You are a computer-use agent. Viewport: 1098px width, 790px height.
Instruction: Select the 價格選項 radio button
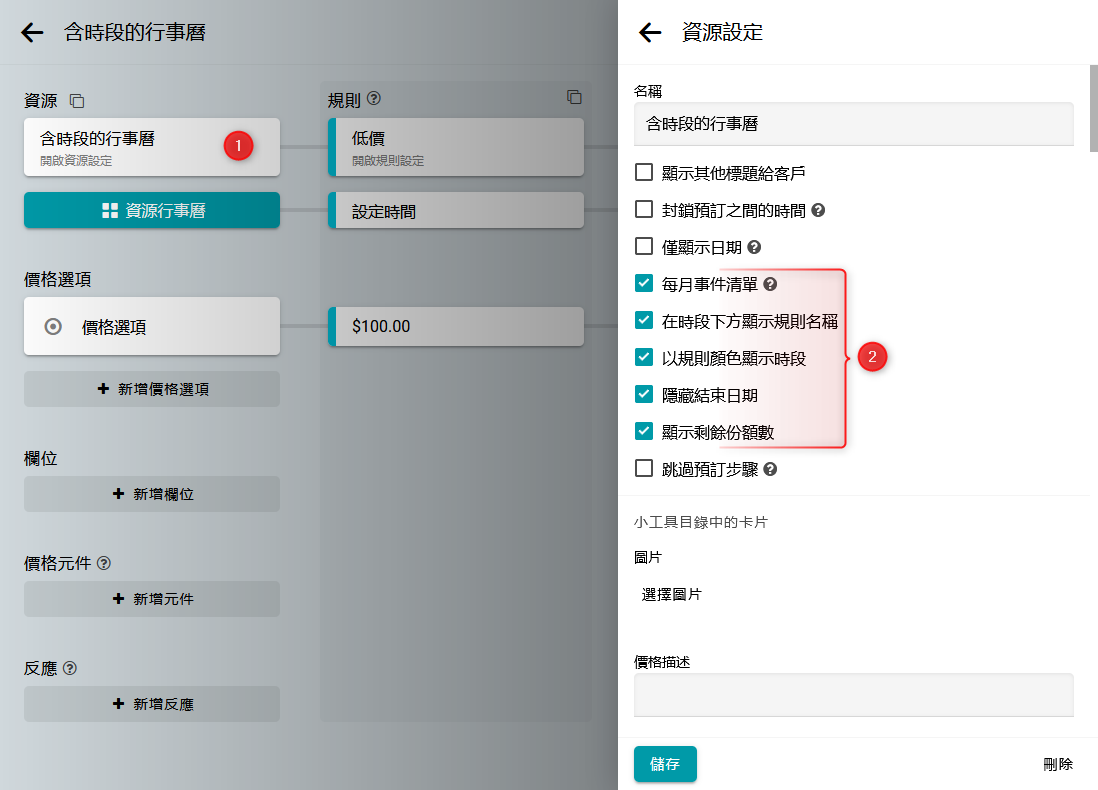point(54,326)
